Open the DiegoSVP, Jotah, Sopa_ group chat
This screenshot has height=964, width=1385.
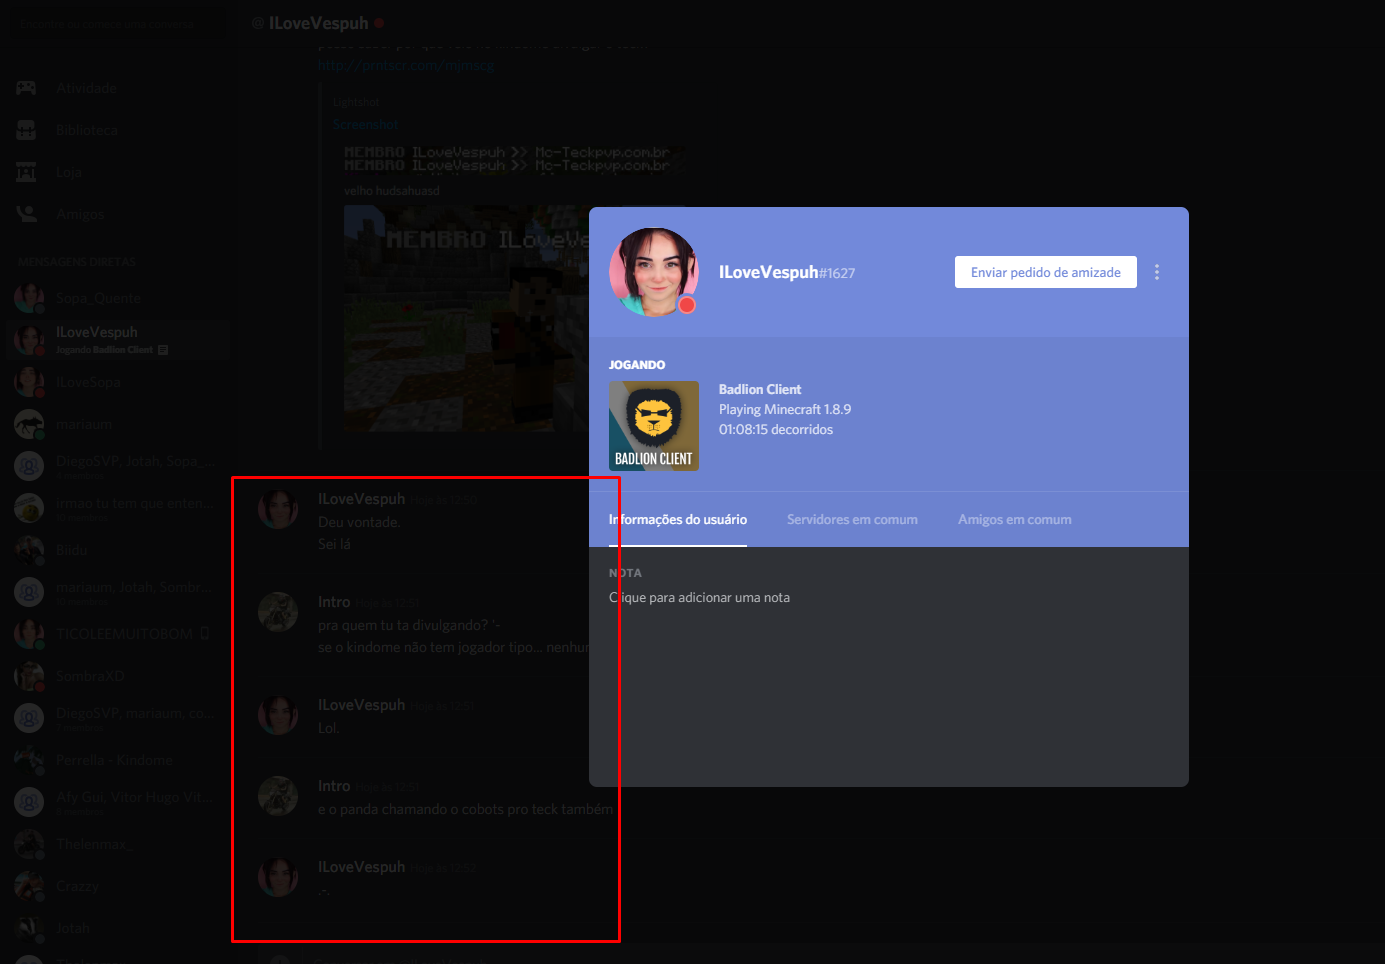coord(118,466)
